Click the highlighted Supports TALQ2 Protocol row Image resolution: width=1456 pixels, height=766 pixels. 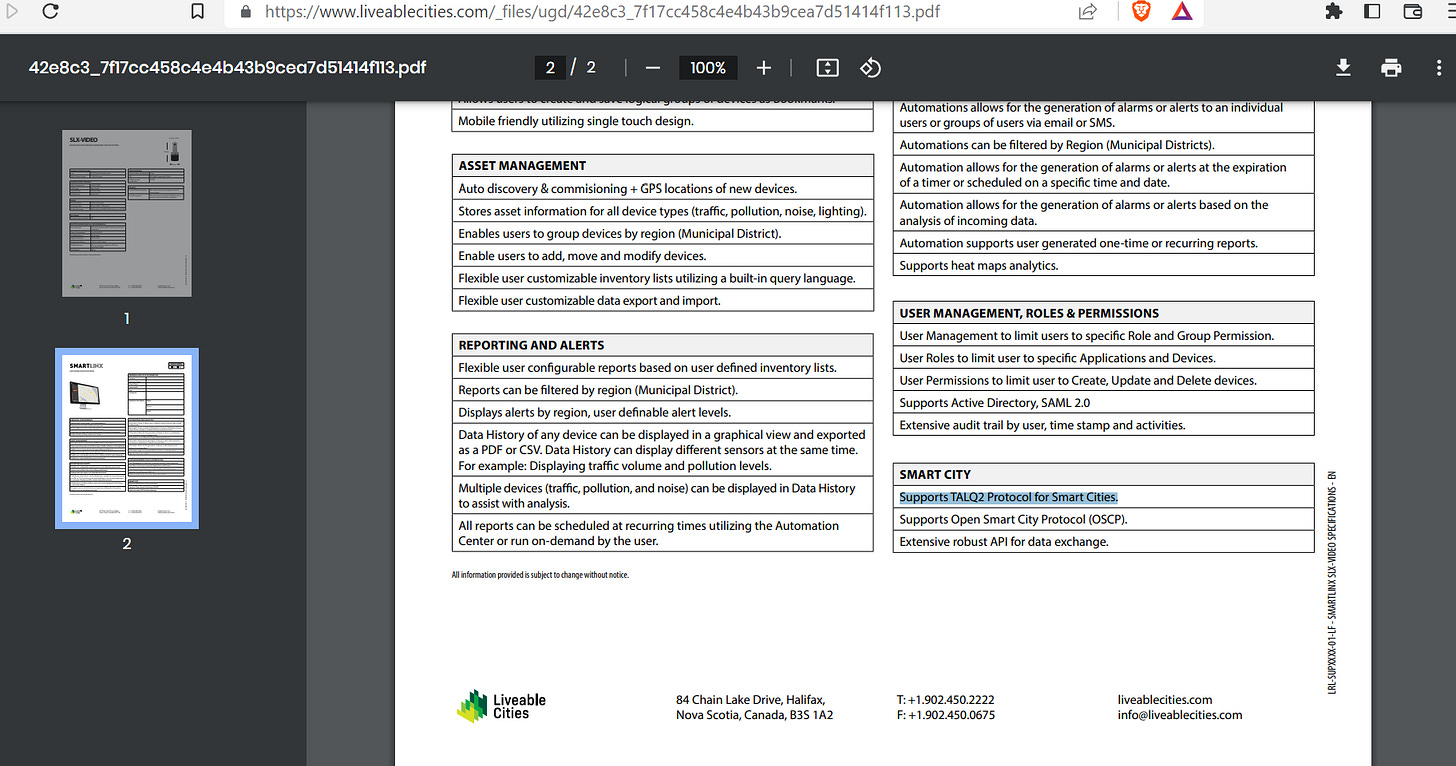click(x=1103, y=497)
